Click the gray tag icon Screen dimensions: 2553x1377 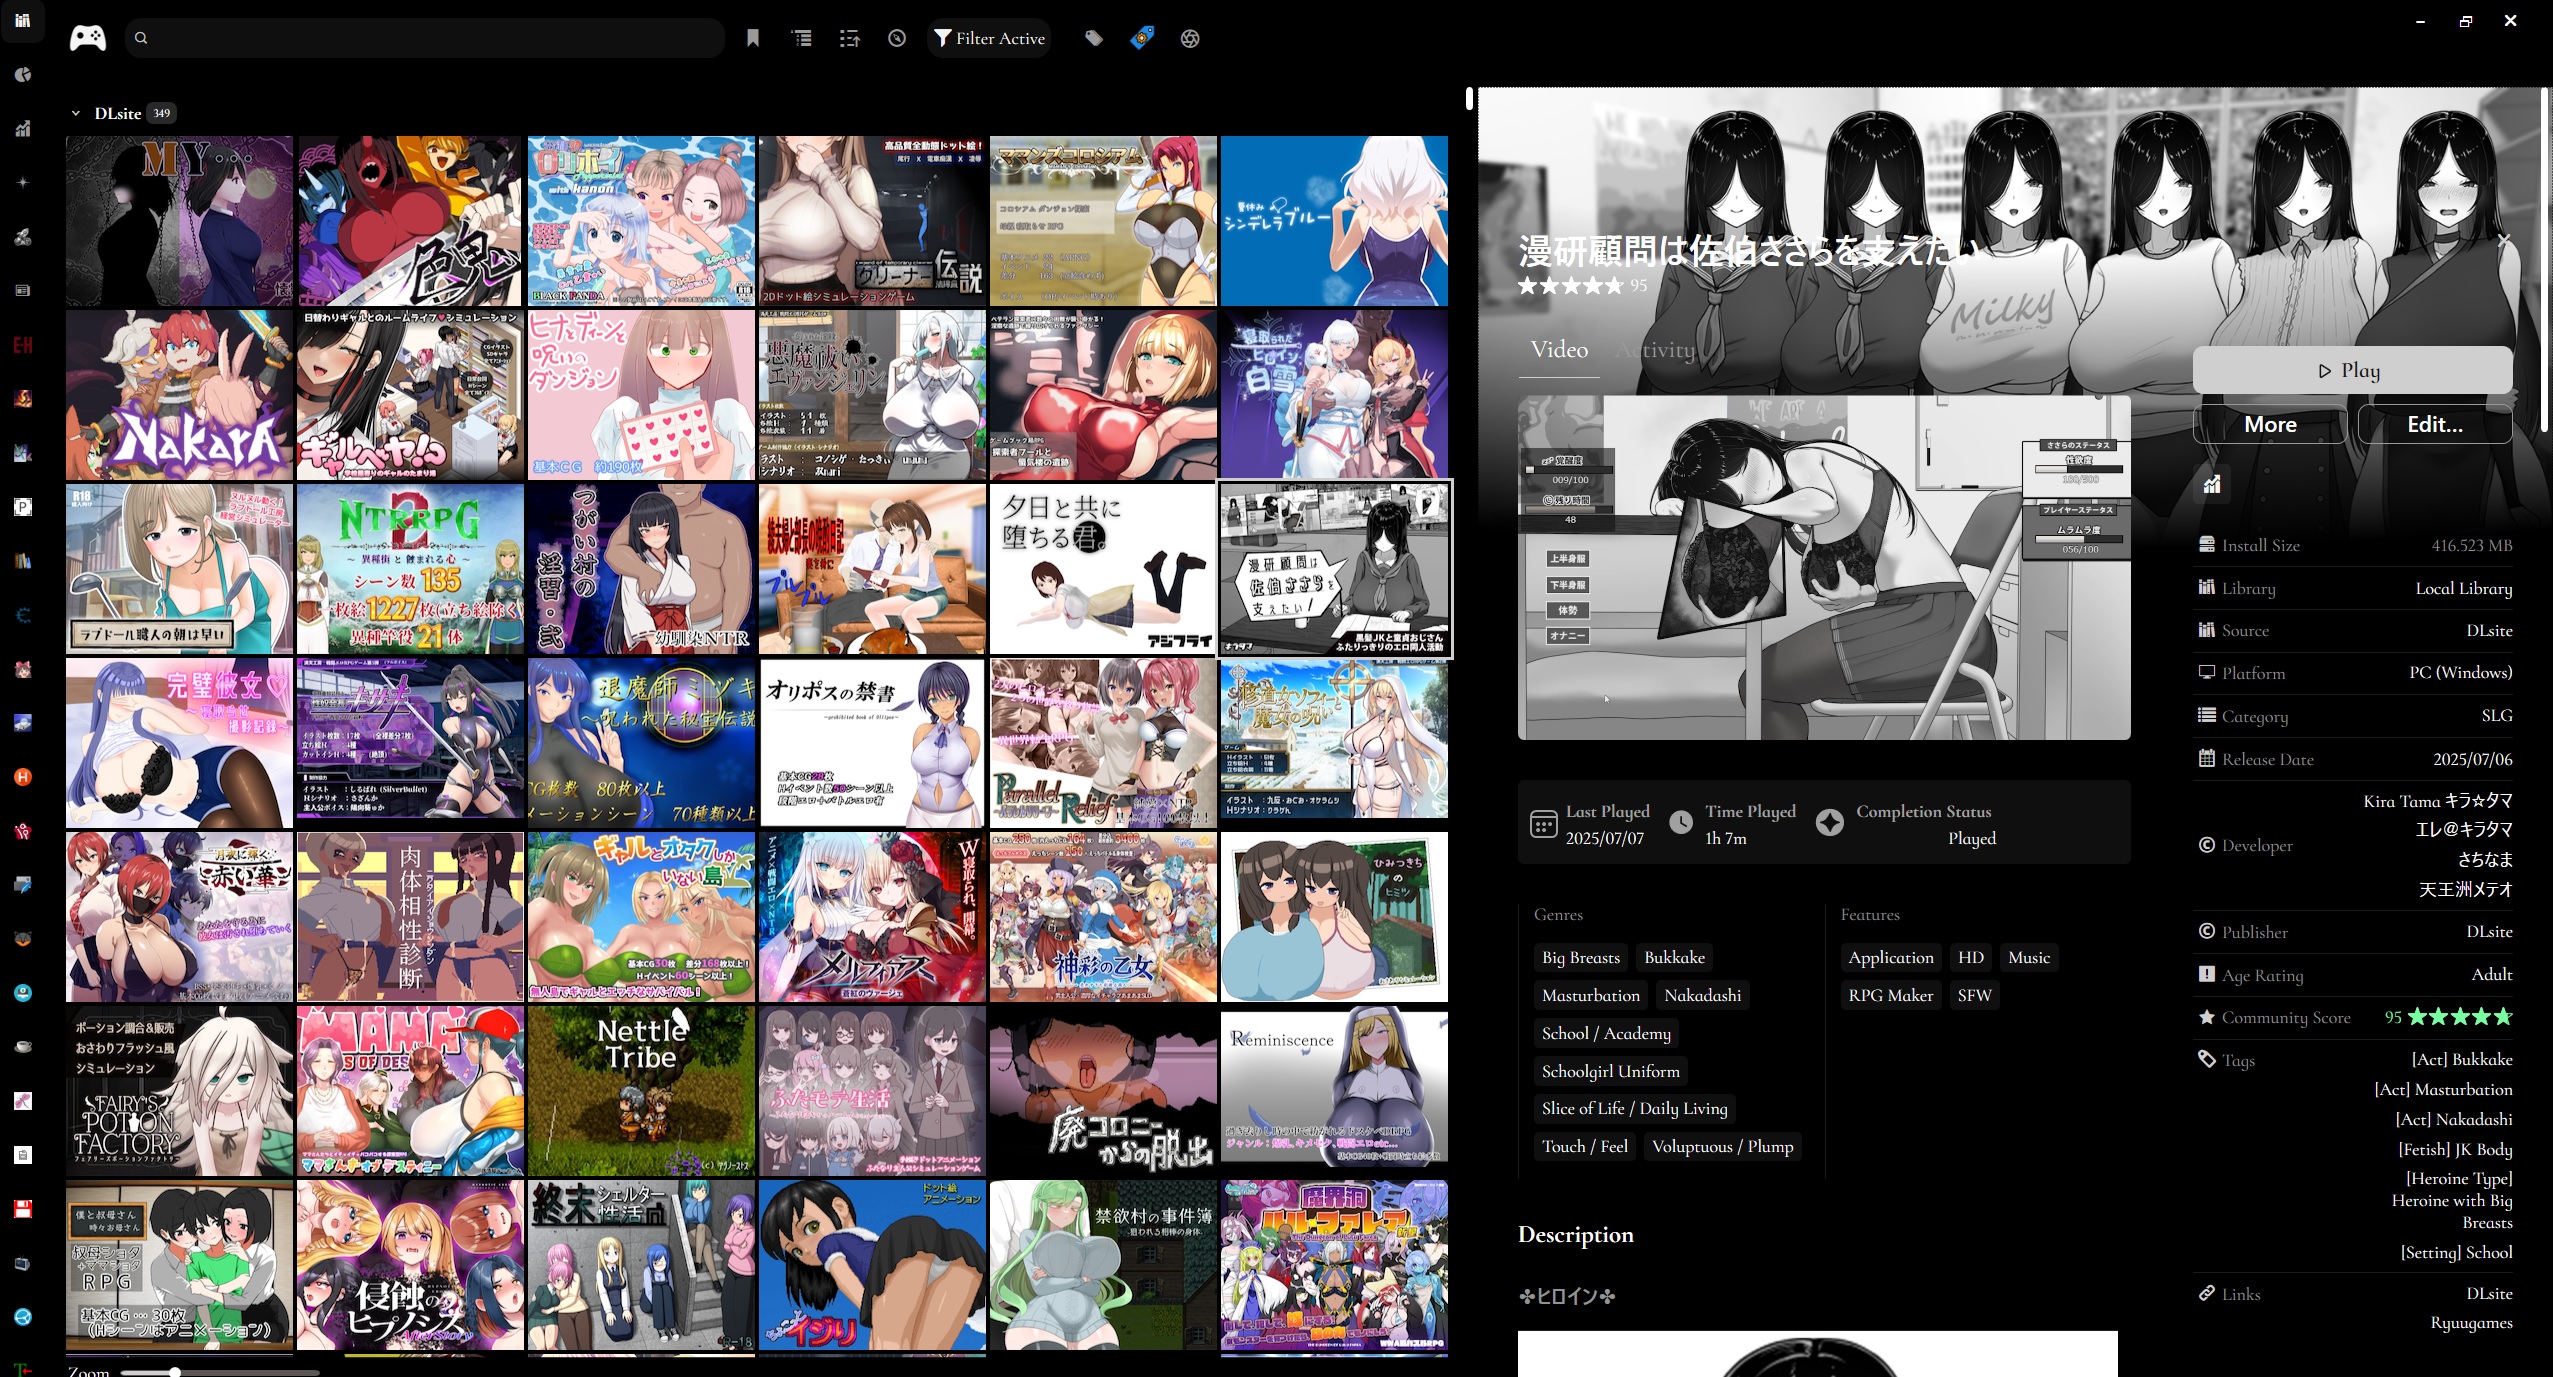coord(1094,38)
